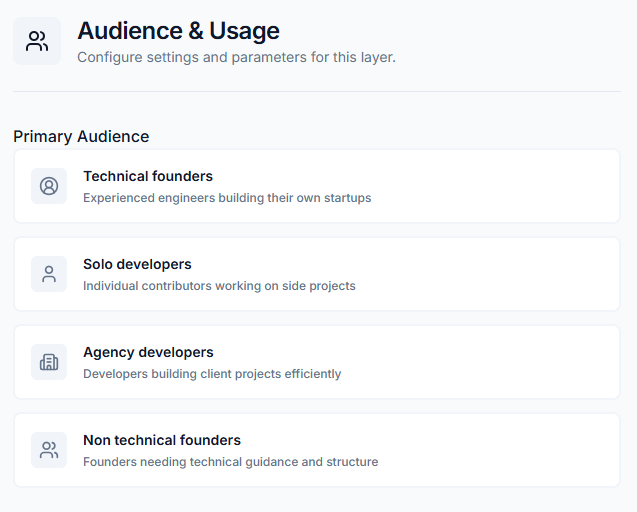Click "Founders needing technical guidance and structure" description

click(x=230, y=462)
